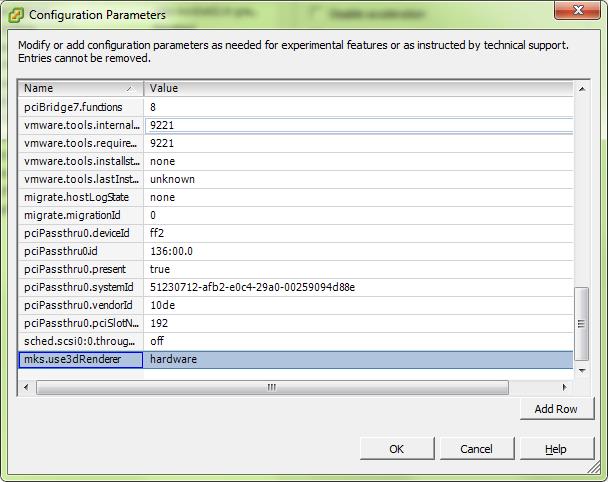
Task: Select the pciPassthru0.present name cell
Action: (81, 269)
